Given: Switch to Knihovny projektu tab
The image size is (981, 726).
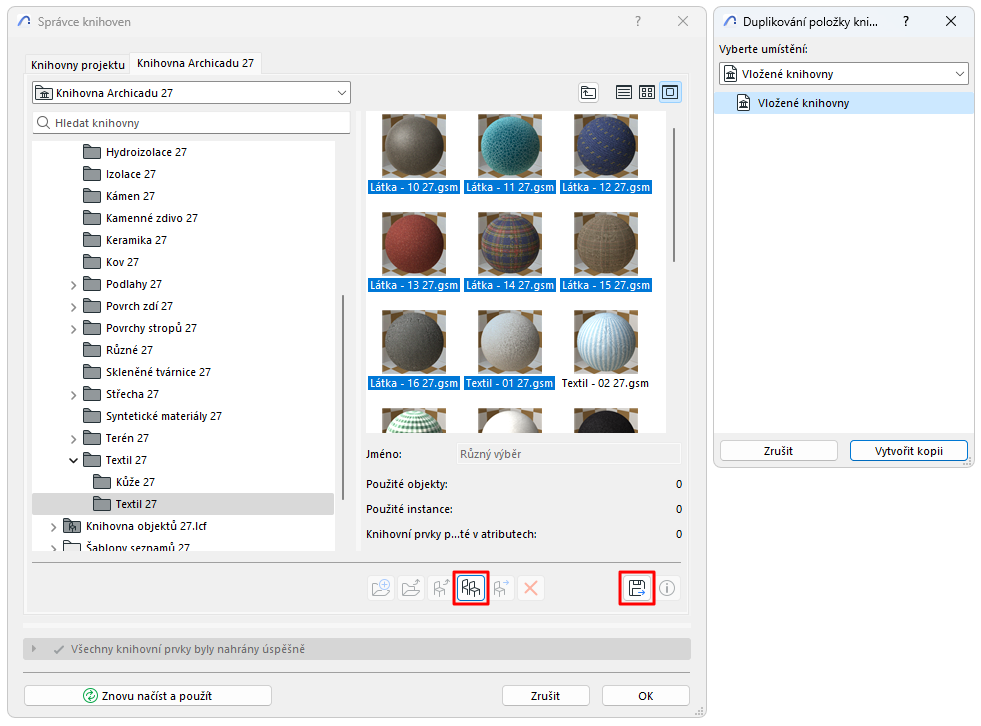Looking at the screenshot, I should point(78,64).
